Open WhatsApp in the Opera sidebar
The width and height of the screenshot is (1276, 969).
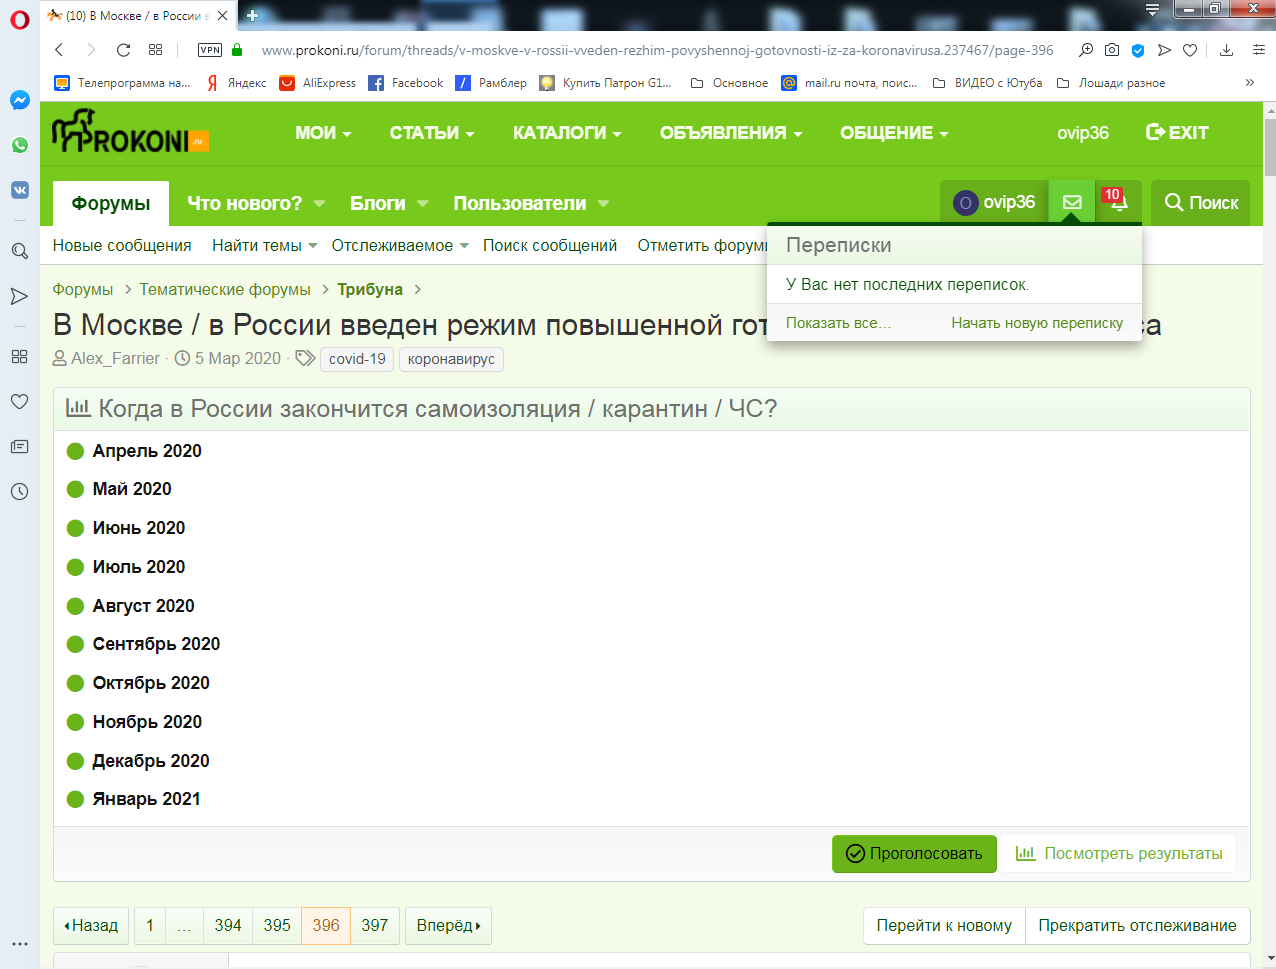[19, 145]
